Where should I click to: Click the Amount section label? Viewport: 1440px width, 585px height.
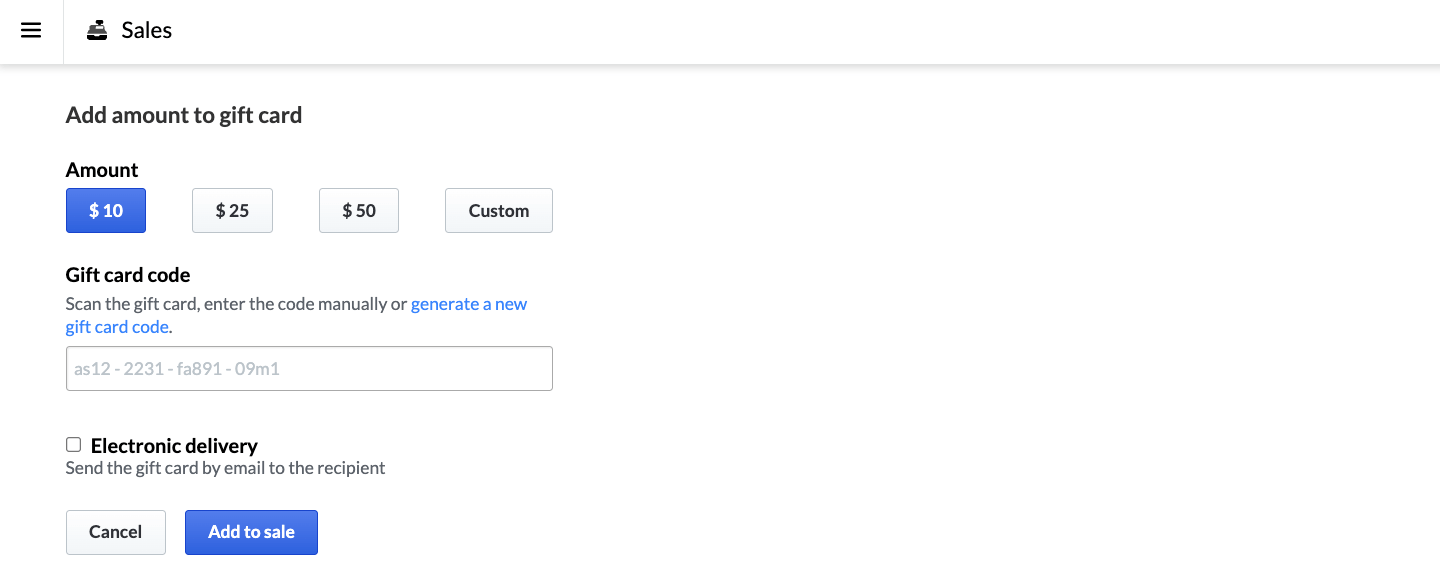[x=102, y=170]
